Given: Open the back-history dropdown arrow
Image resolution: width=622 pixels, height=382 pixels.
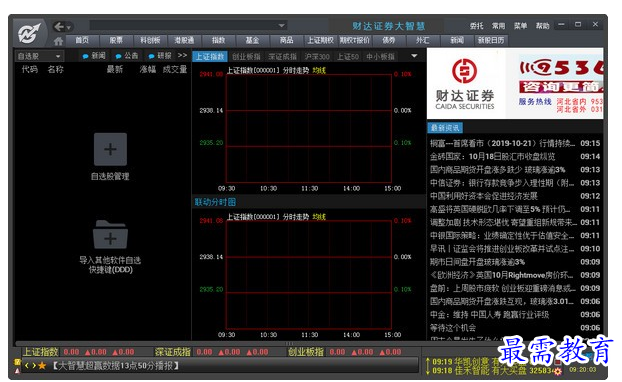Looking at the screenshot, I should [69, 27].
